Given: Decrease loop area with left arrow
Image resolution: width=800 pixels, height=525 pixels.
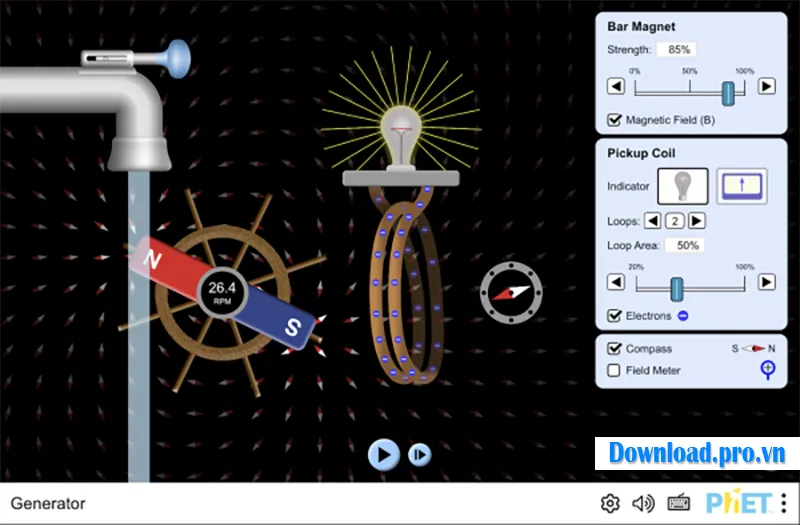Looking at the screenshot, I should (x=616, y=282).
